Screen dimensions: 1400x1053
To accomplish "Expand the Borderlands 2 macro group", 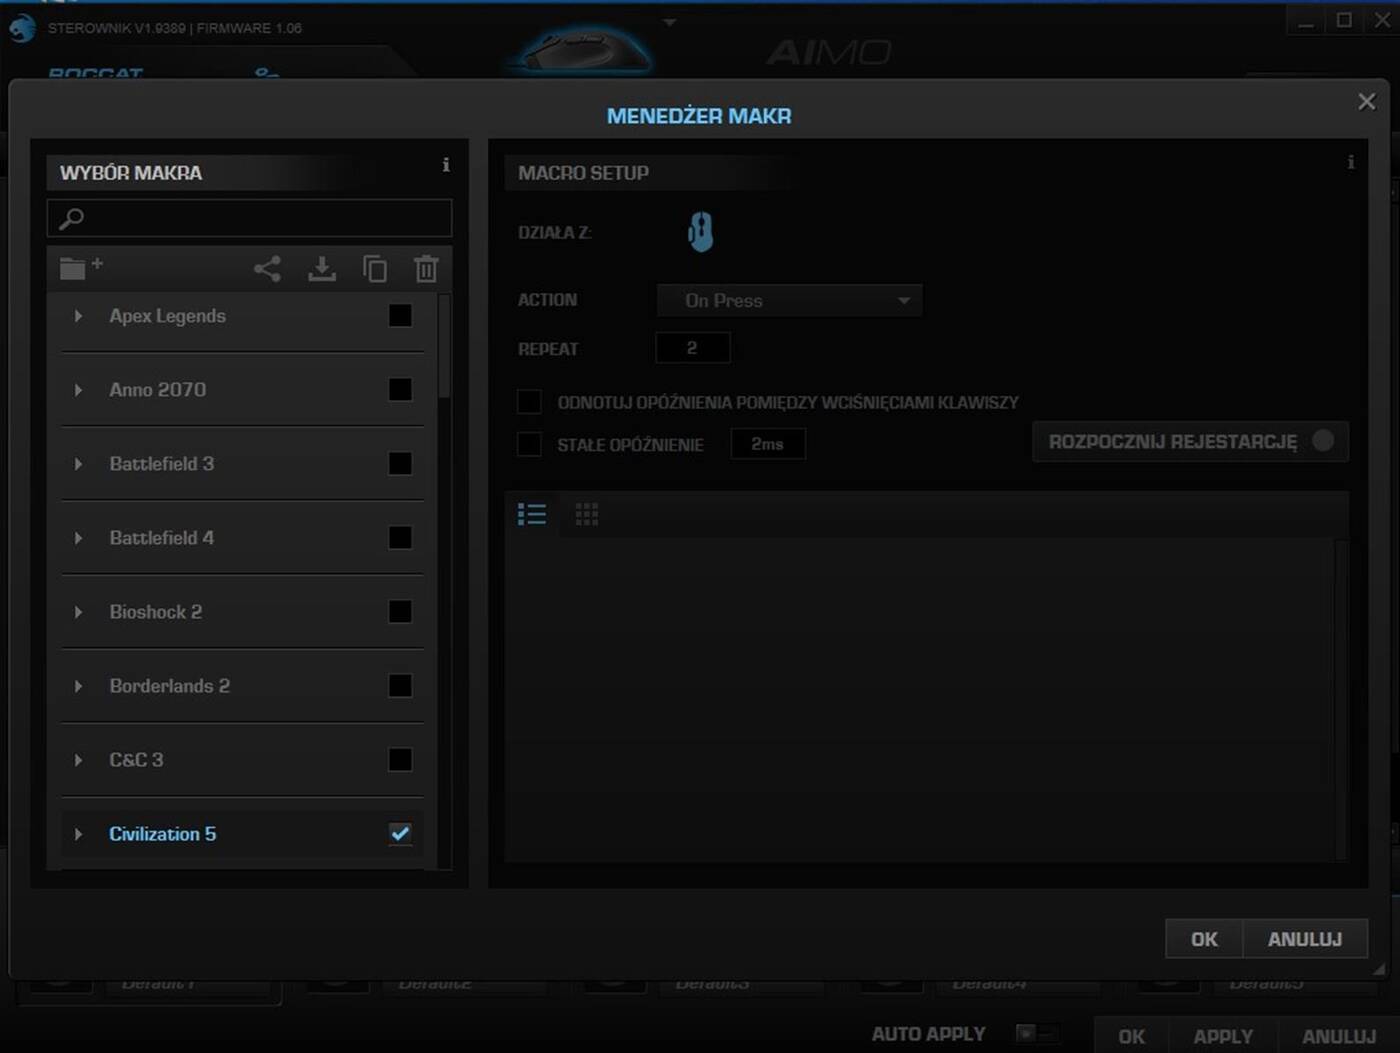I will (x=80, y=686).
